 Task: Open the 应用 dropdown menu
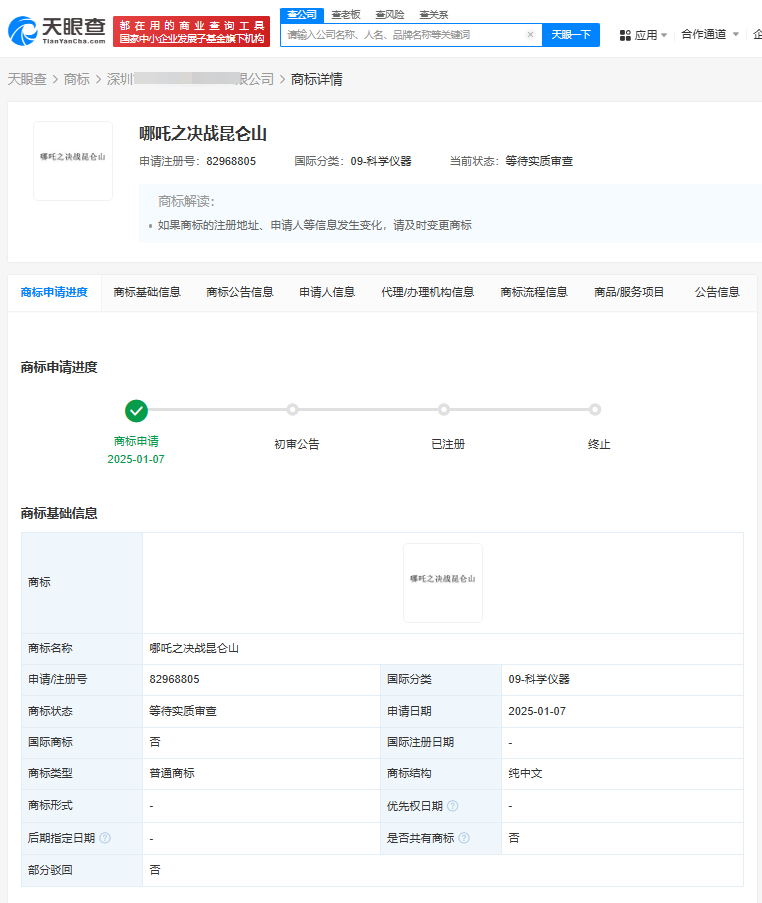click(645, 35)
